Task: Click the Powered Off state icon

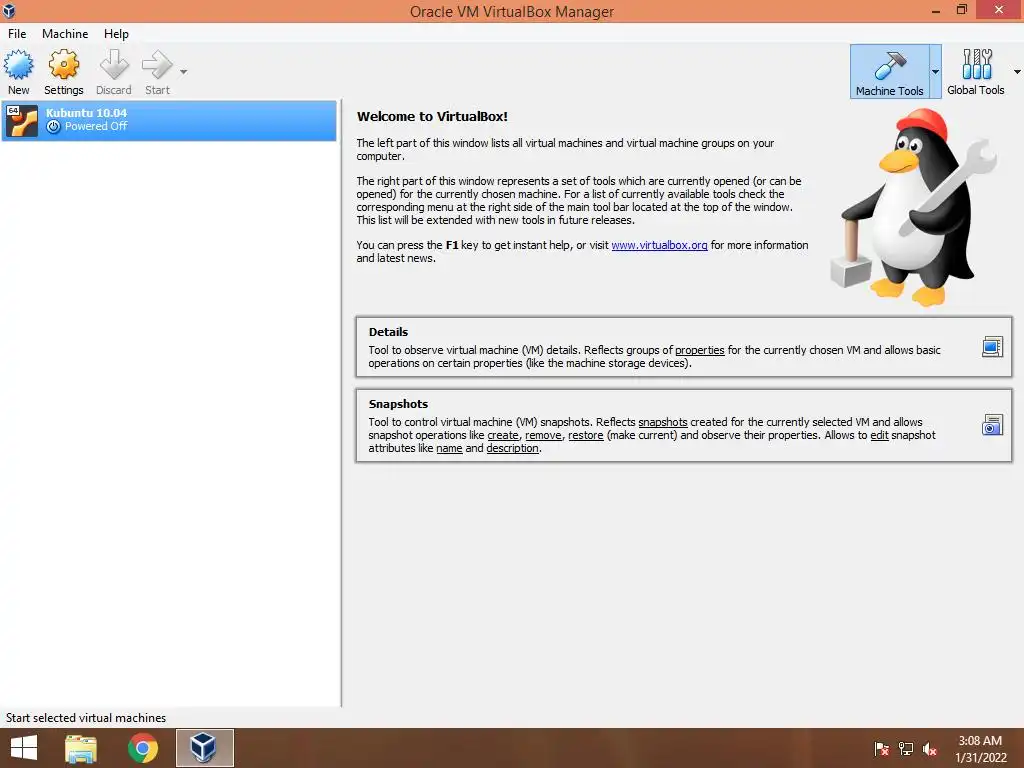Action: pyautogui.click(x=54, y=127)
